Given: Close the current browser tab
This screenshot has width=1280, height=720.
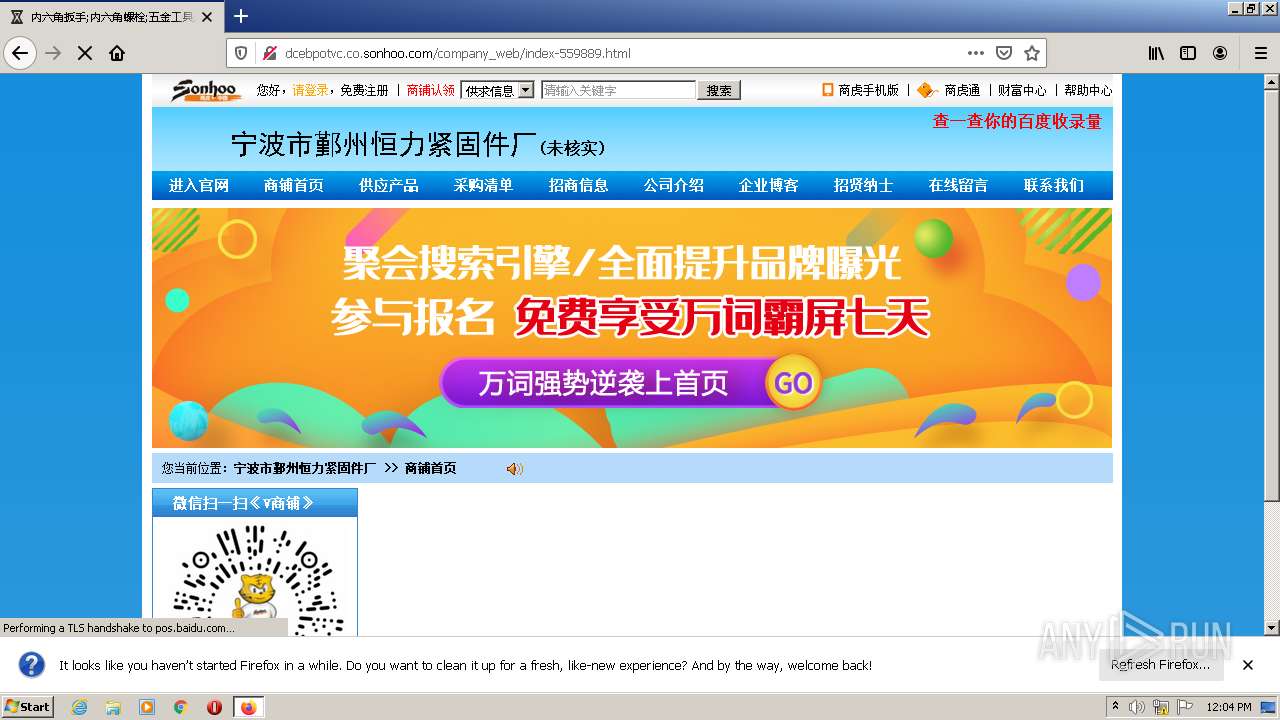Looking at the screenshot, I should pyautogui.click(x=207, y=17).
